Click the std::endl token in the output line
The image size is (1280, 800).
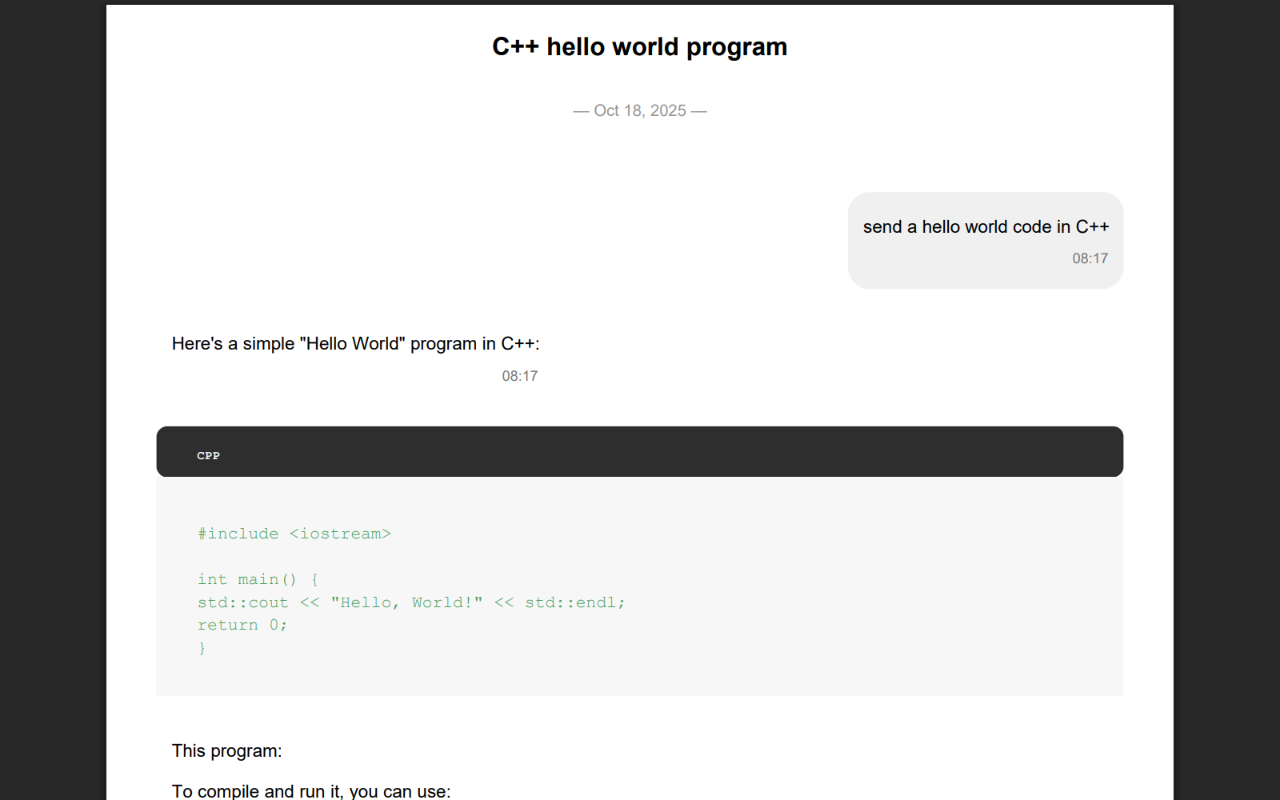point(572,602)
